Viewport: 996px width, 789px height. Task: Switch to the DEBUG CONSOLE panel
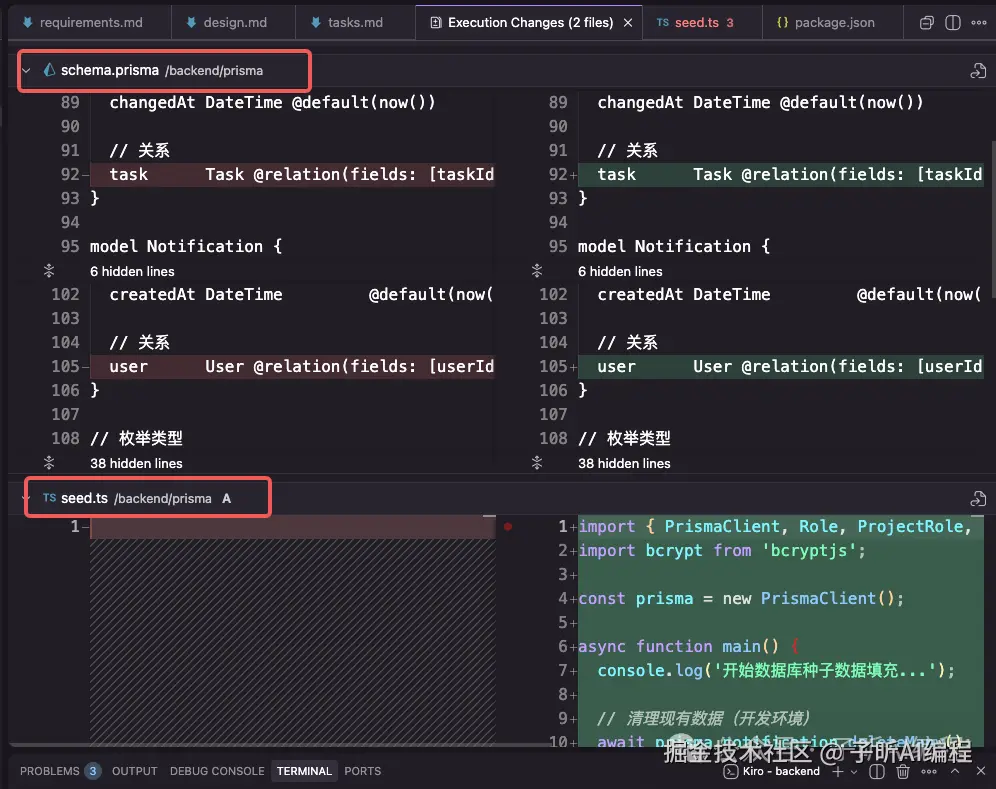click(217, 771)
